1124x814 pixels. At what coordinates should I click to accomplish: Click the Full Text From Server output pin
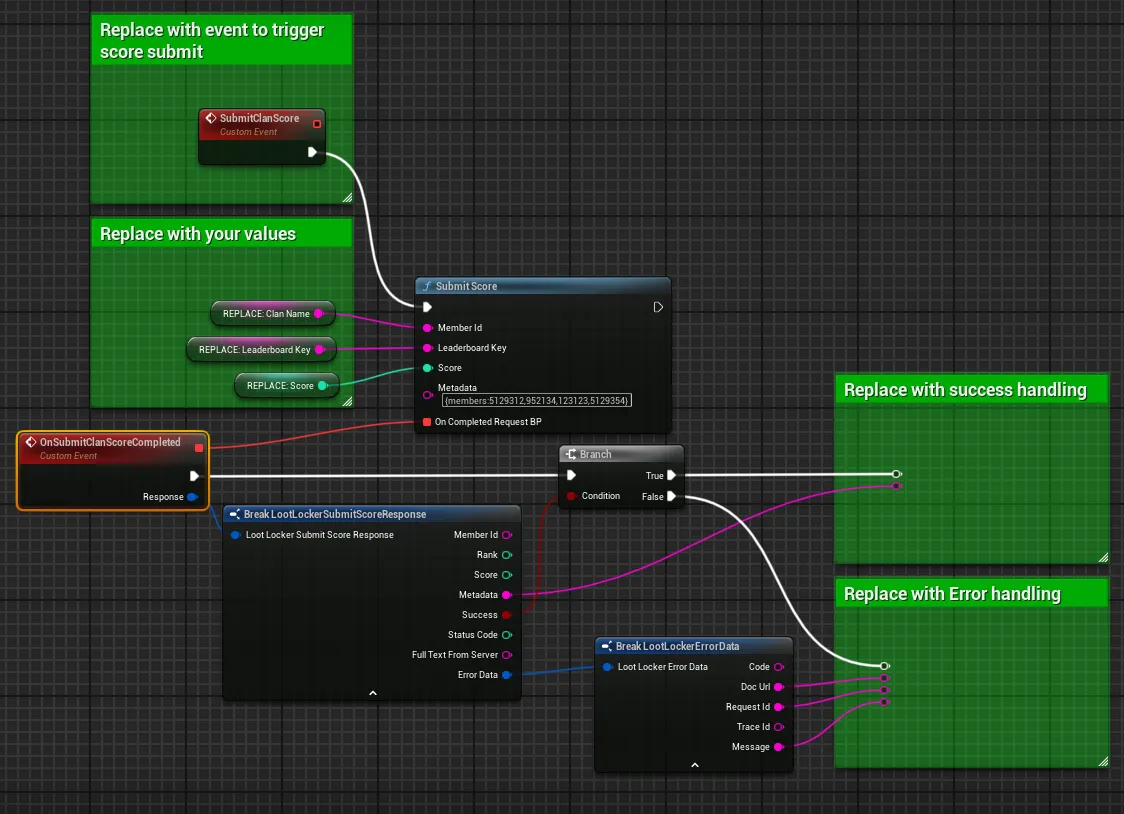507,655
